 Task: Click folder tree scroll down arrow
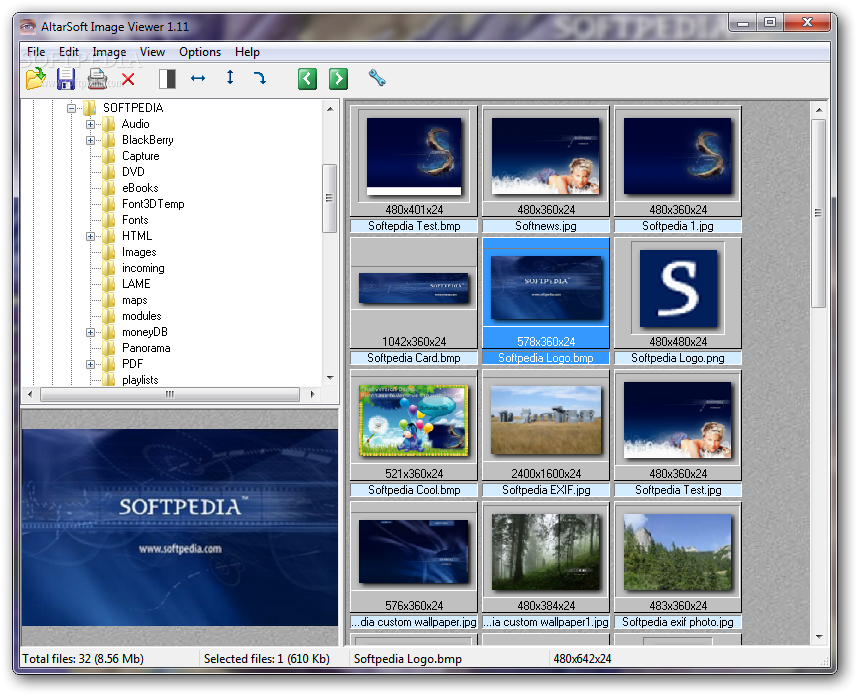330,378
